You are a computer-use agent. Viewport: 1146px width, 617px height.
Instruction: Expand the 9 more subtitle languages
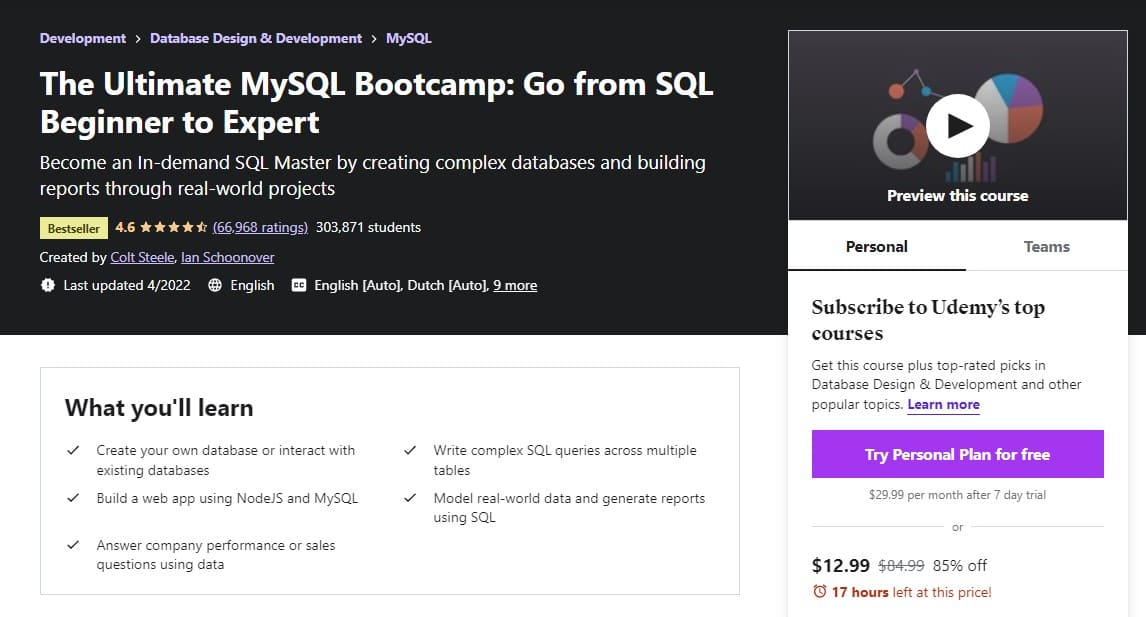click(515, 285)
